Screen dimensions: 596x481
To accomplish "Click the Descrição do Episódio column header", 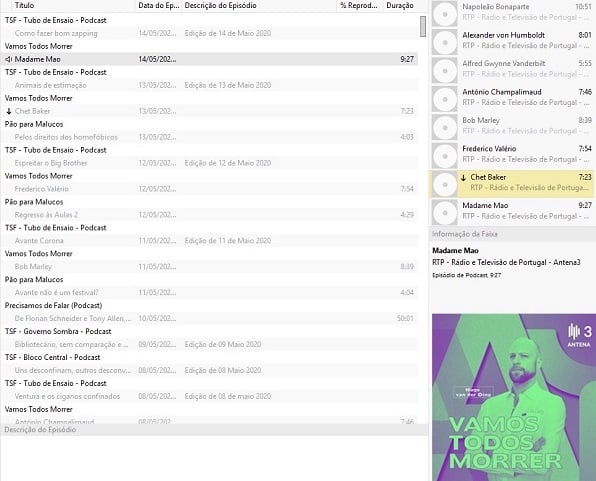I will (259, 6).
